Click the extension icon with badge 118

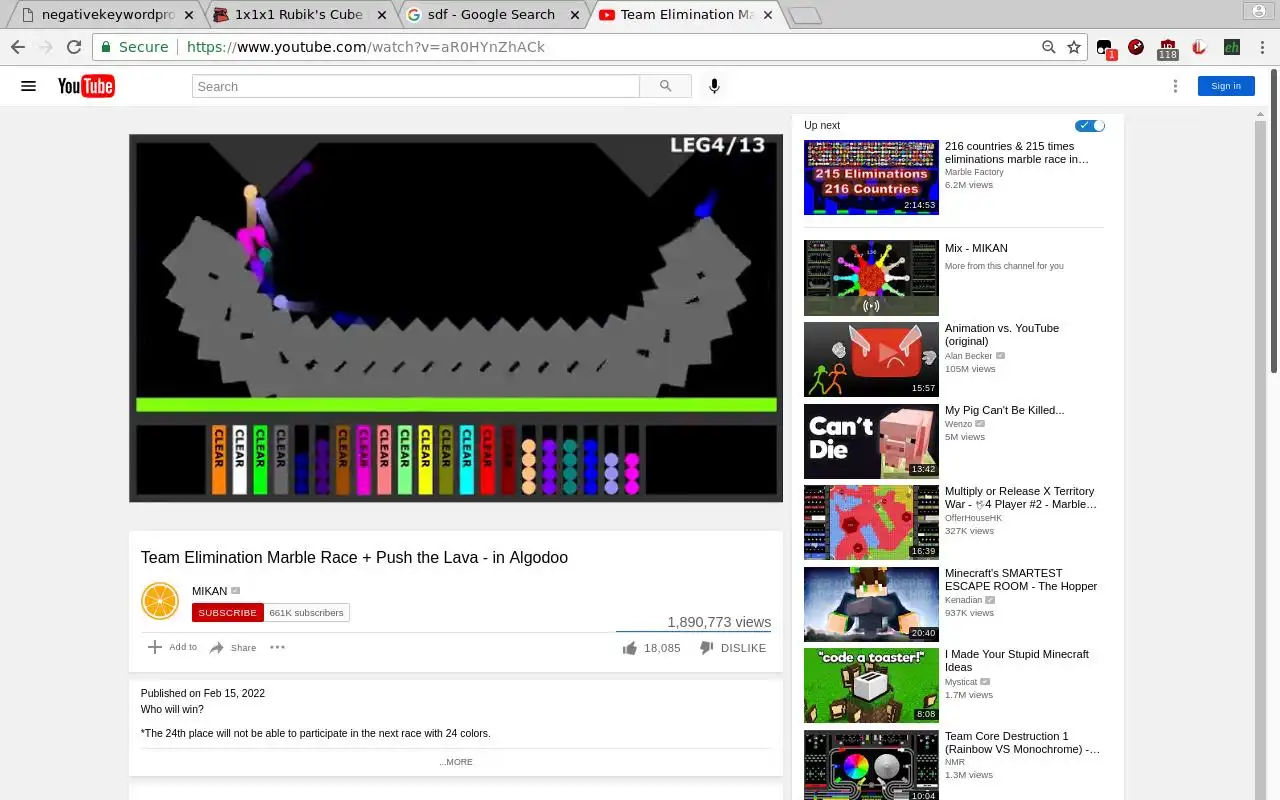click(x=1168, y=48)
